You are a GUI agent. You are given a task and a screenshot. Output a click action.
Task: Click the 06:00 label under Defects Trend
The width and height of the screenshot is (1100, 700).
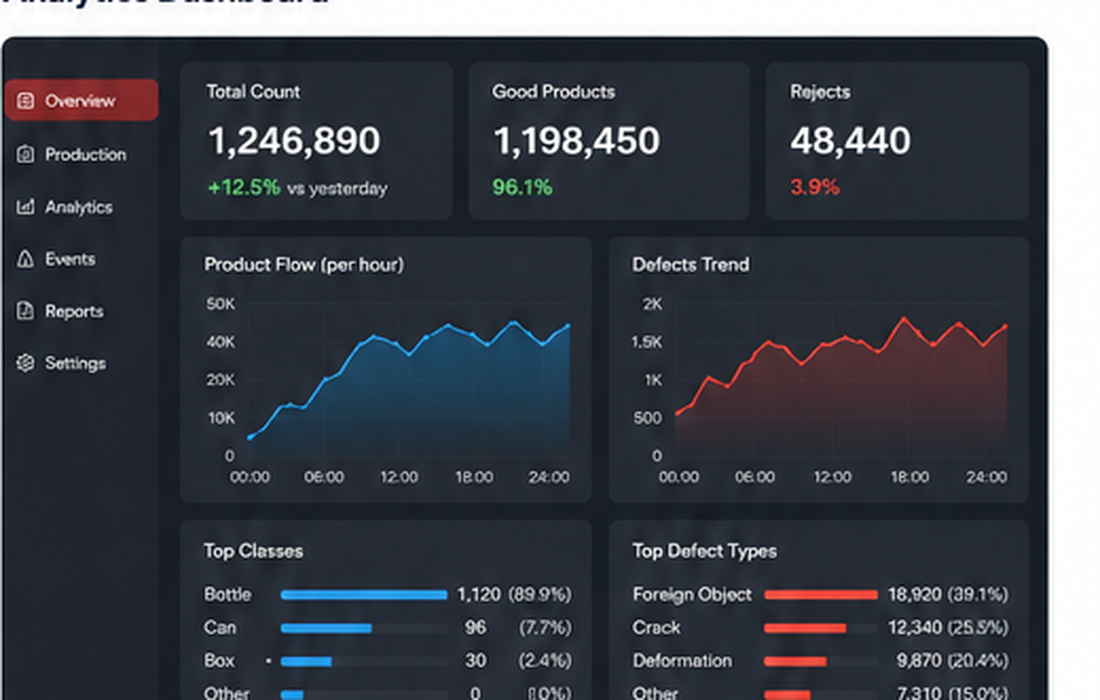point(755,478)
